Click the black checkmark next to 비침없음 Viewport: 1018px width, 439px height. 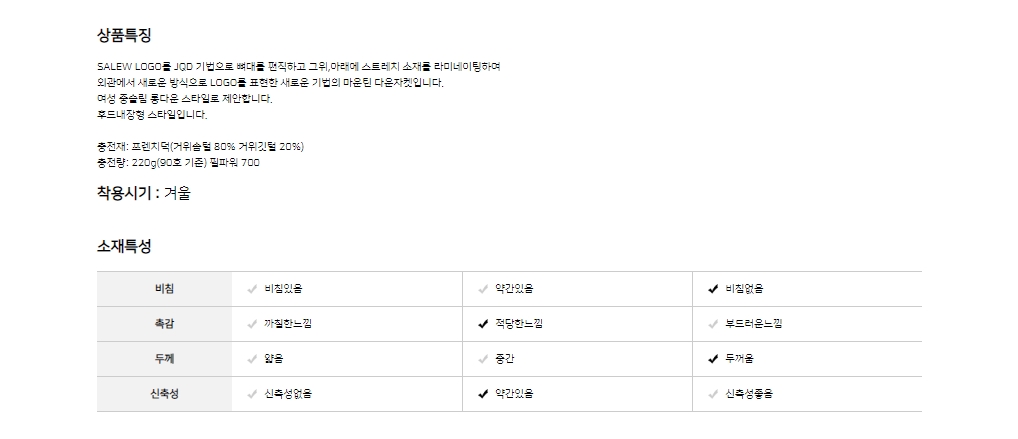pyautogui.click(x=713, y=289)
